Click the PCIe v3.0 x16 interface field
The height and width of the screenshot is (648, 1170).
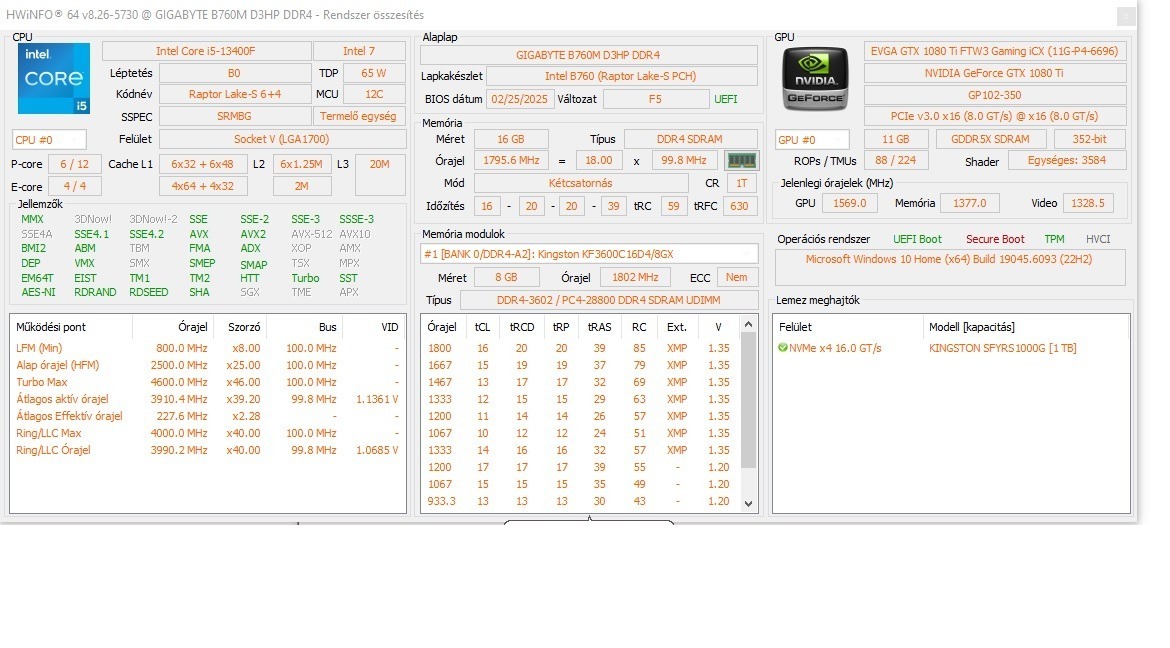click(995, 116)
